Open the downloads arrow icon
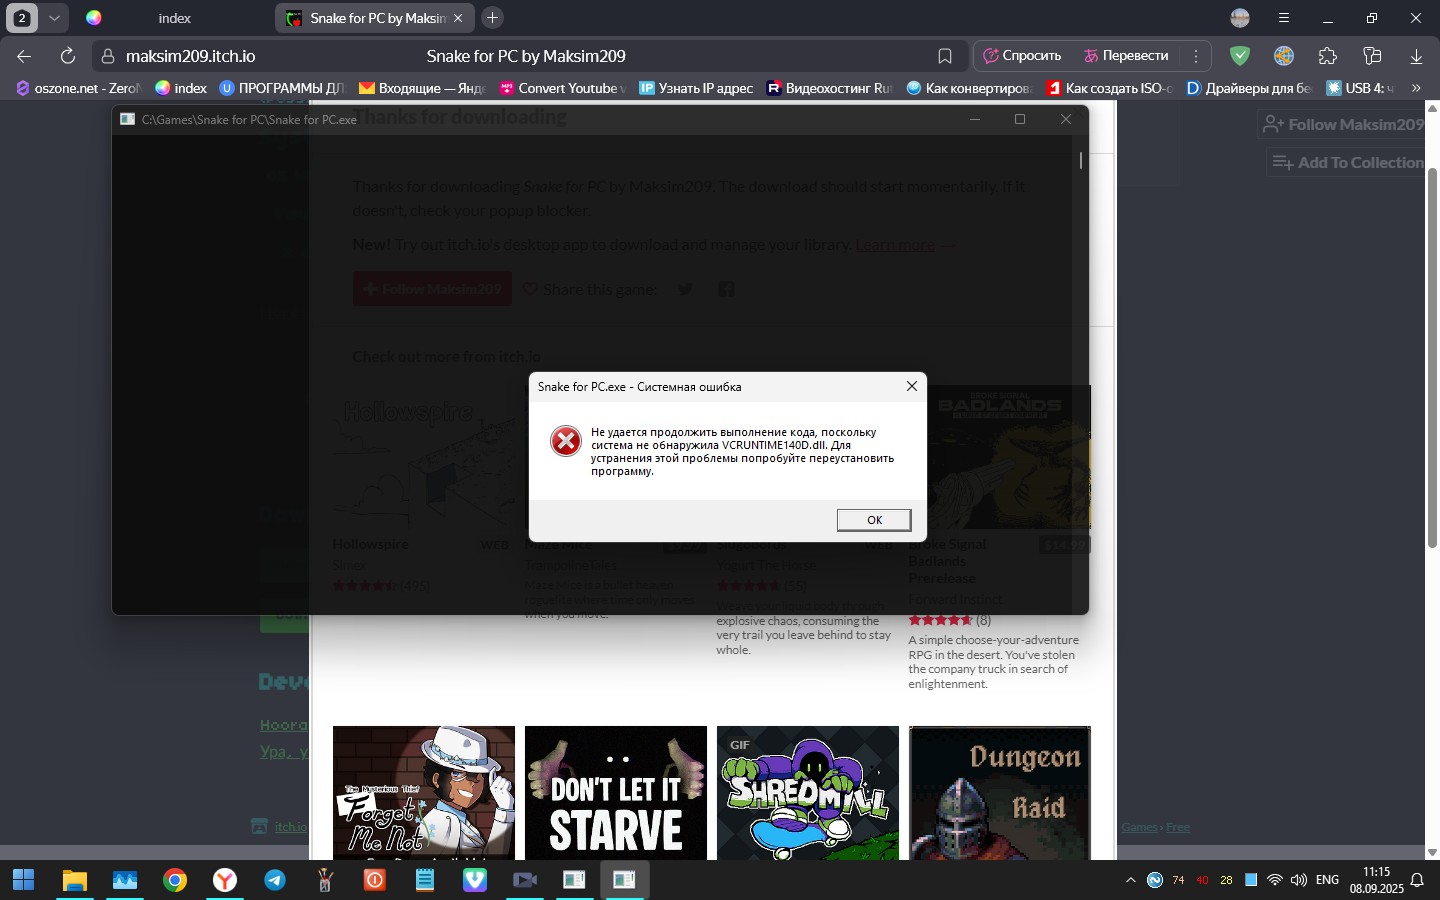 [x=1416, y=56]
